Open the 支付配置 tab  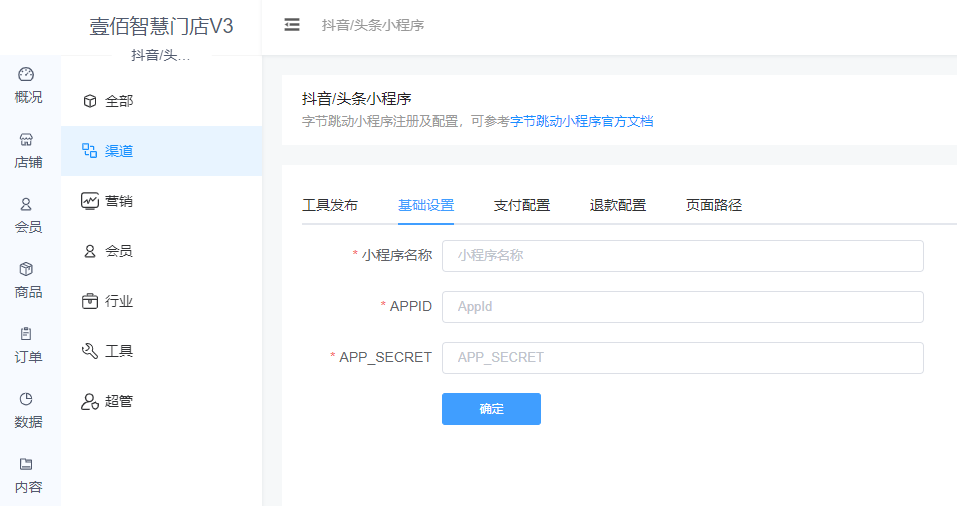pos(522,205)
